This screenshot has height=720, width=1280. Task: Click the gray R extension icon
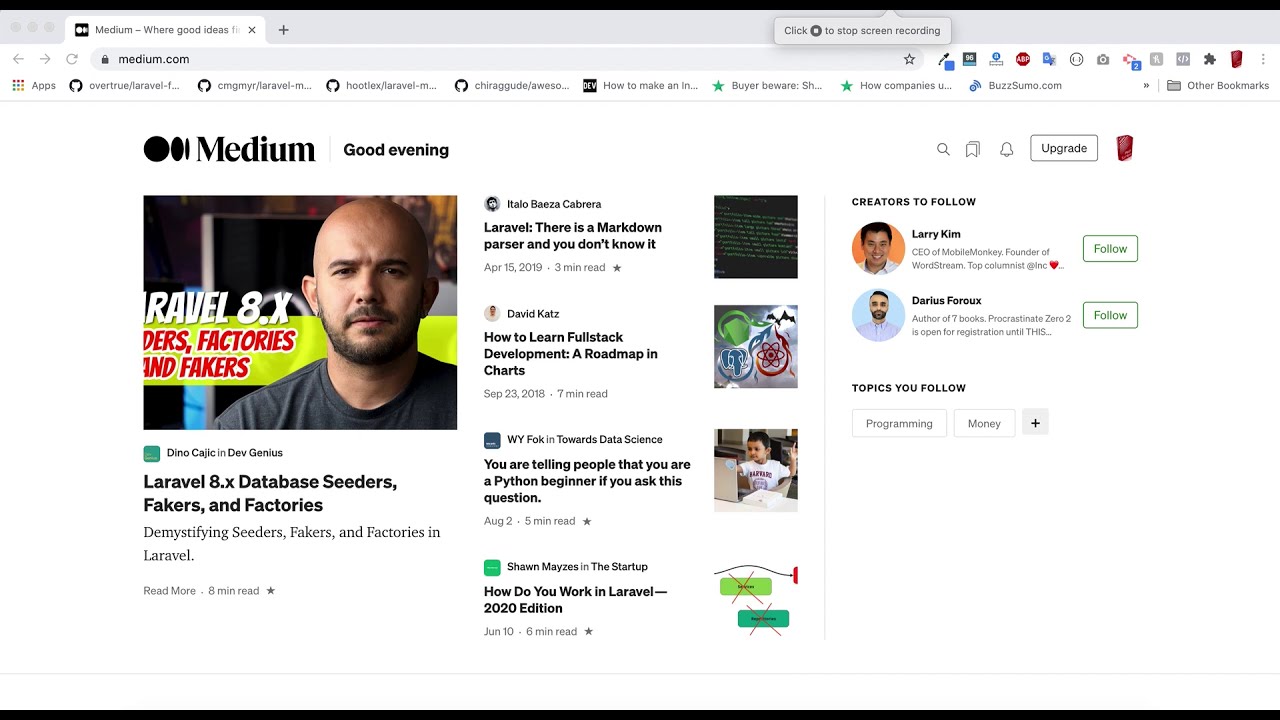coord(1156,59)
